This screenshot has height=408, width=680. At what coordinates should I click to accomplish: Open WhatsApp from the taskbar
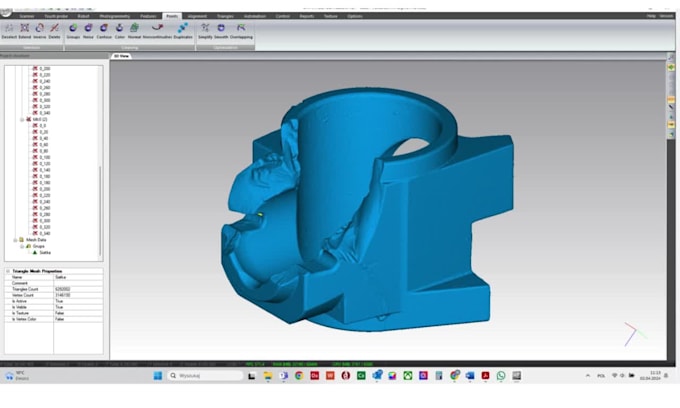(x=501, y=376)
